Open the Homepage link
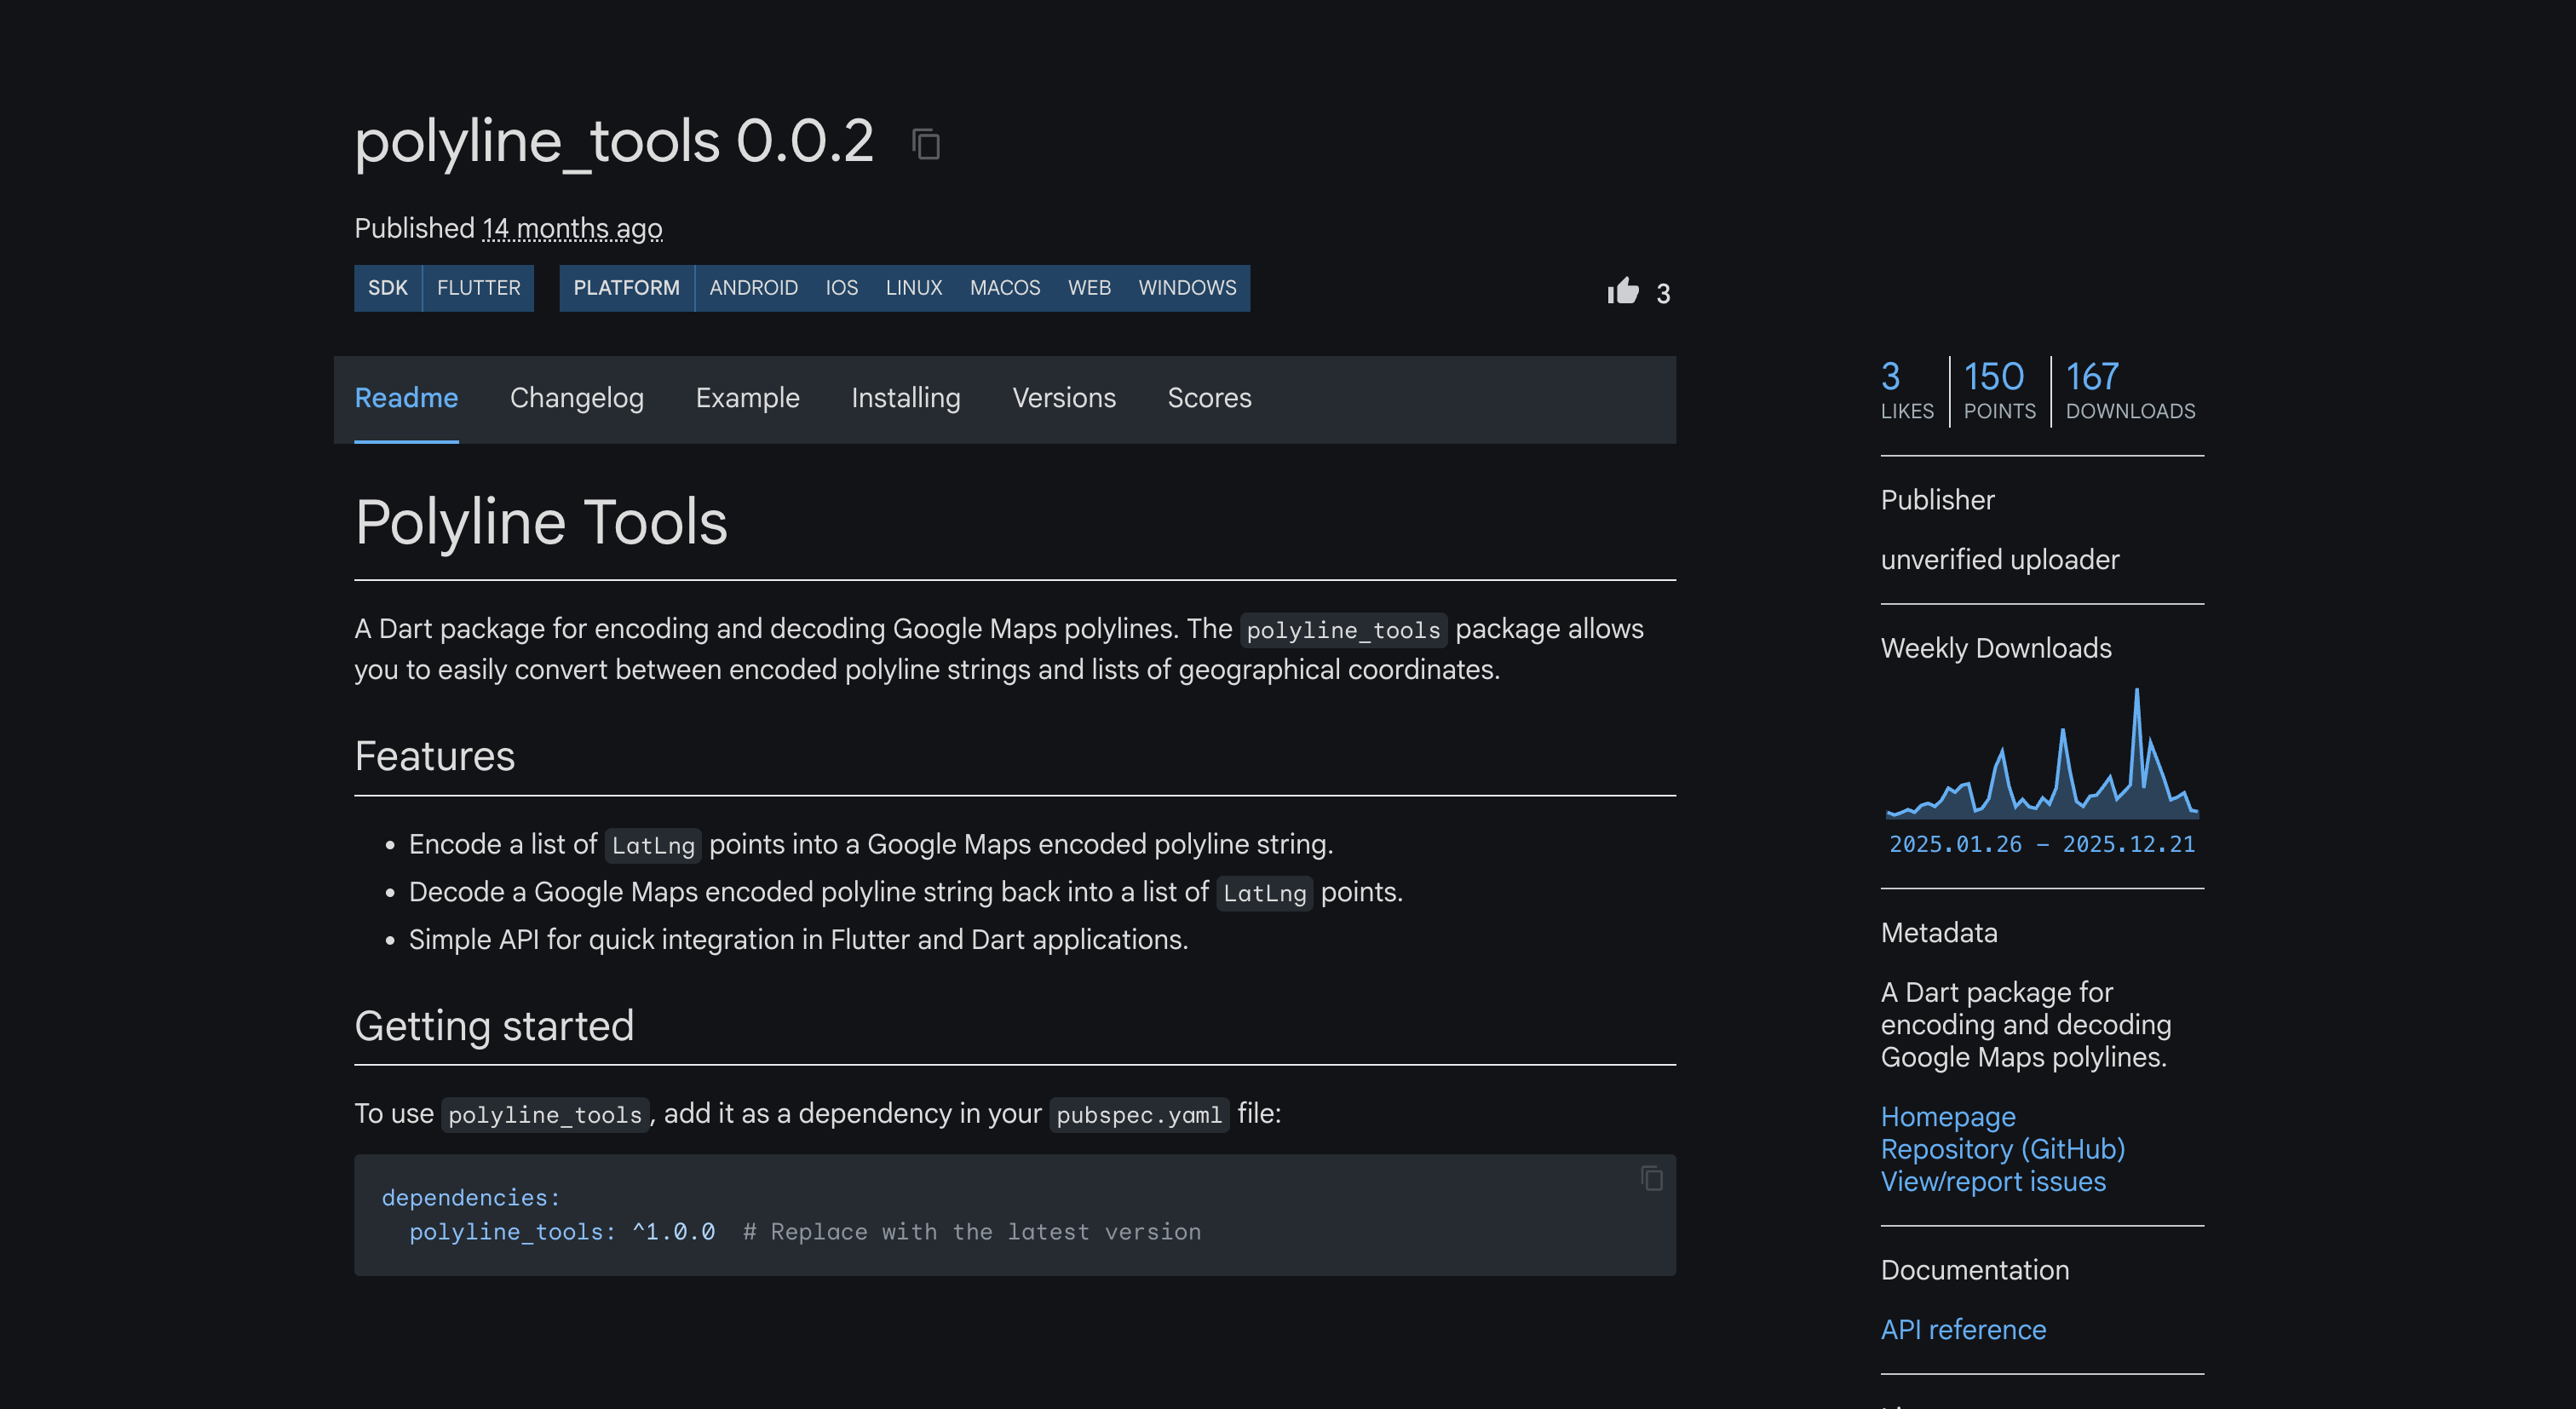 point(1947,1116)
